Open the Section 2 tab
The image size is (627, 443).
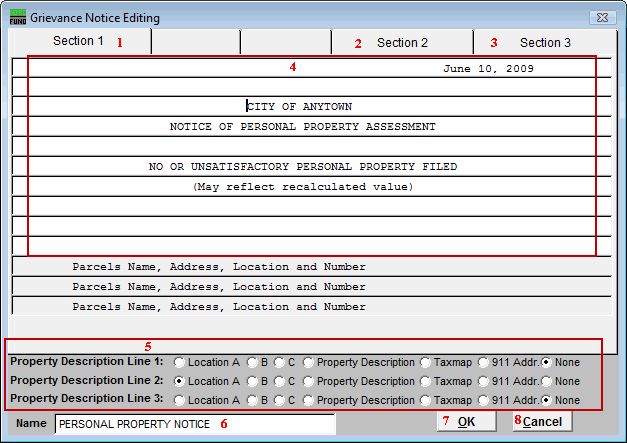pyautogui.click(x=402, y=43)
